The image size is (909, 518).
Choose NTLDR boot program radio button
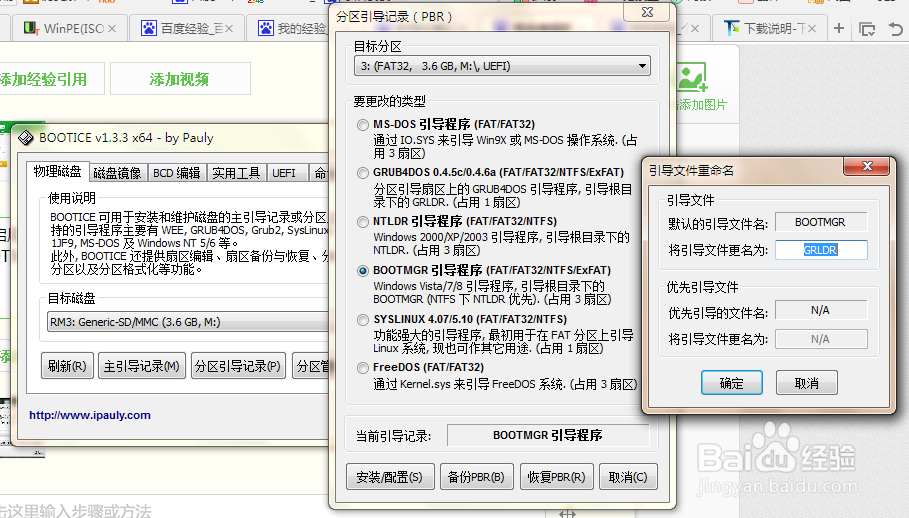coord(363,222)
